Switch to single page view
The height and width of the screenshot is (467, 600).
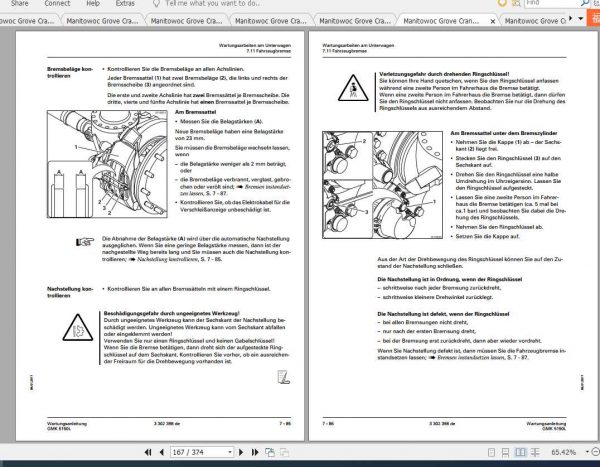coord(492,452)
